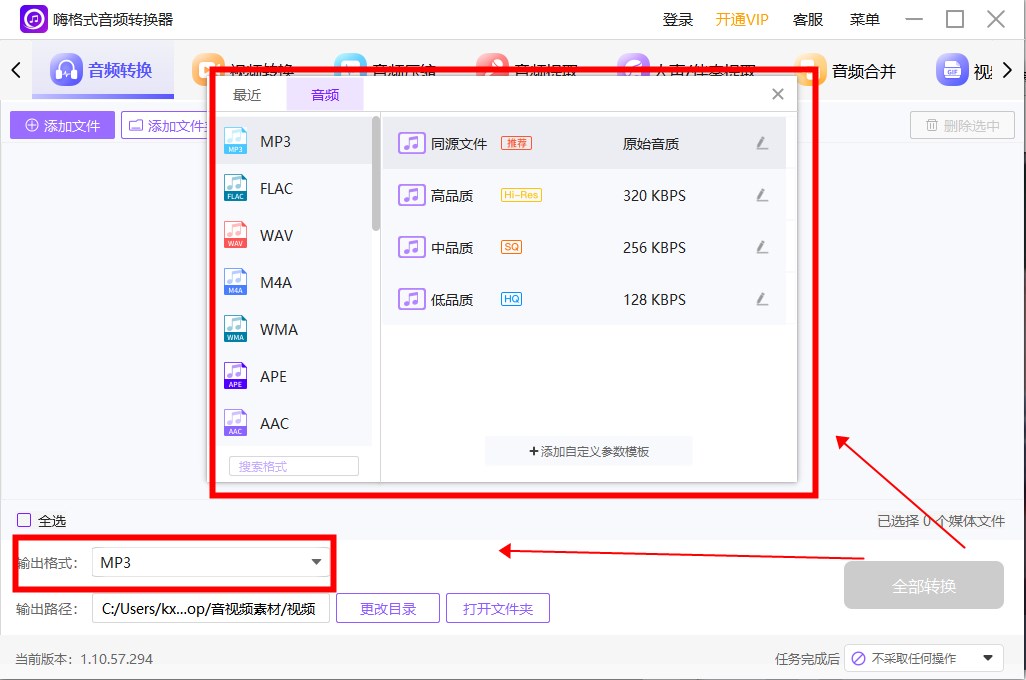This screenshot has height=680, width=1026.
Task: Switch to the 最近 tab
Action: click(247, 94)
